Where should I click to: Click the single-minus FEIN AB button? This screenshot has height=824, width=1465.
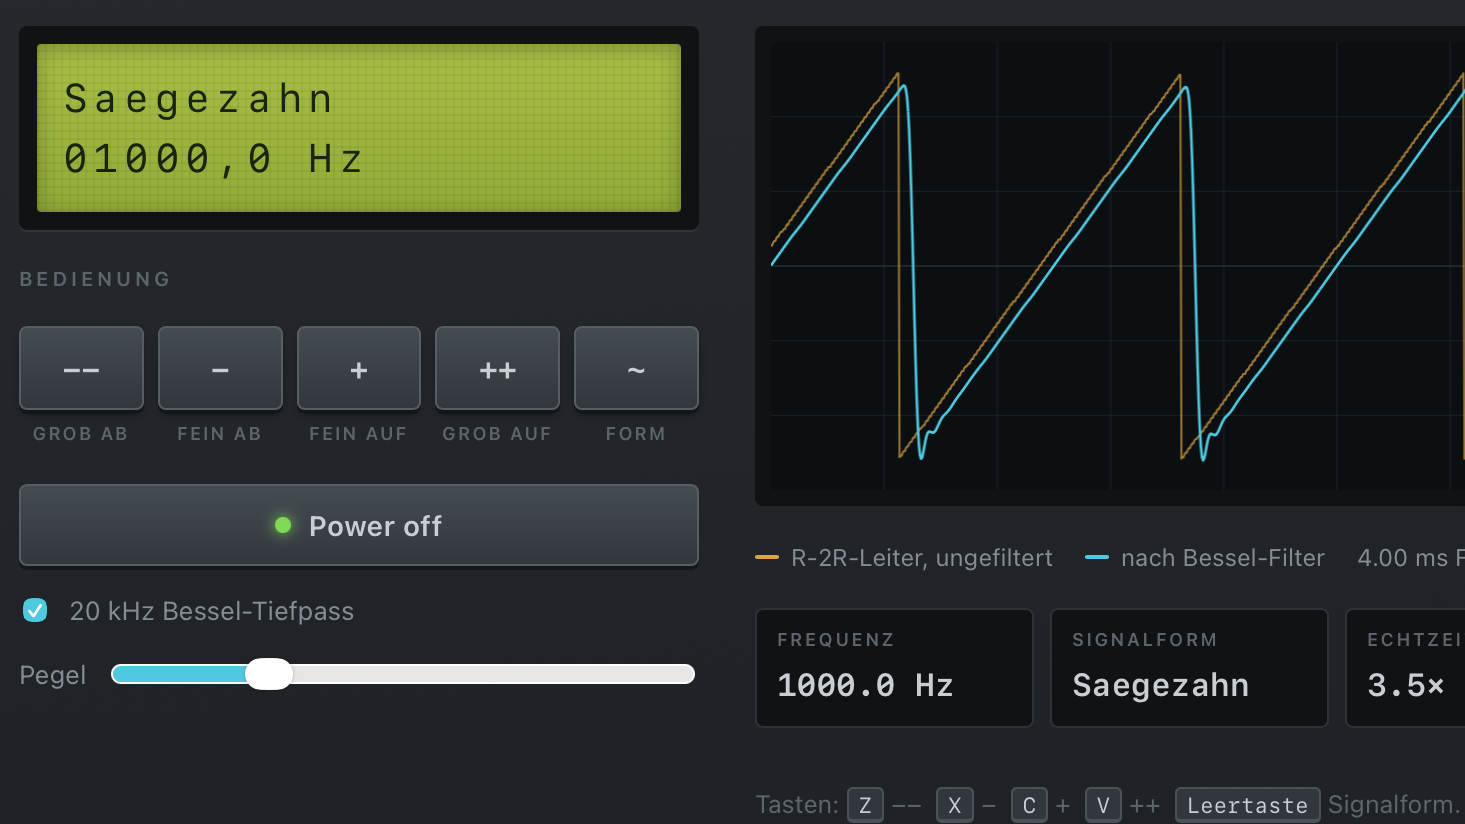click(220, 368)
